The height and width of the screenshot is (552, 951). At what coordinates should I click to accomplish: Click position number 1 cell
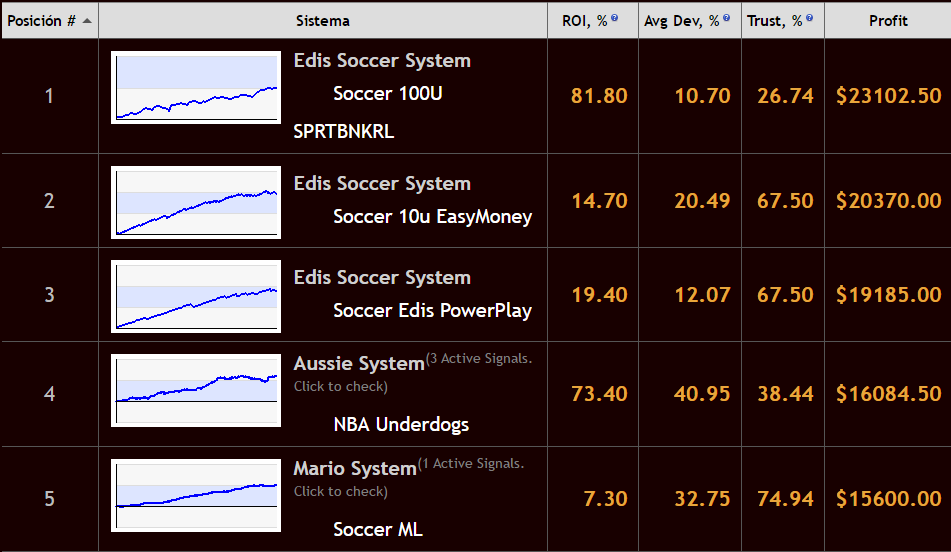50,96
